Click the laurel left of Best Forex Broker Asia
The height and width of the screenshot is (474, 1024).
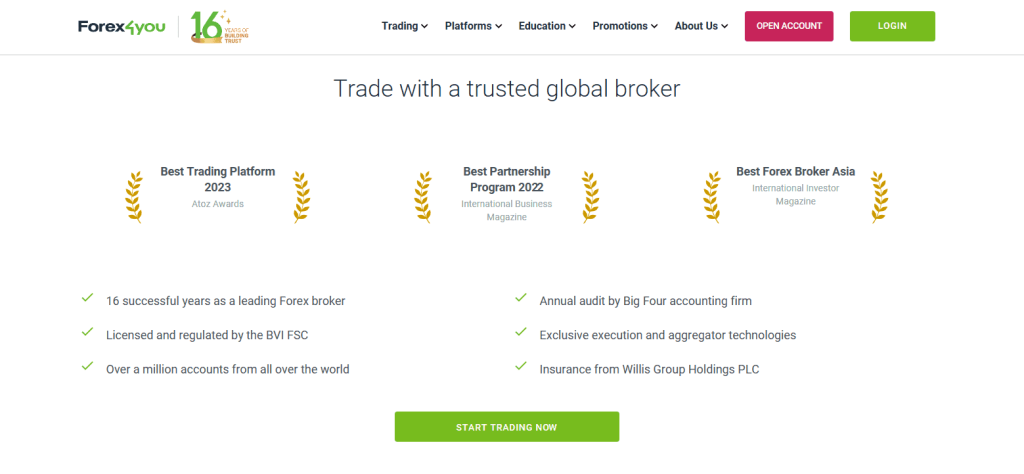712,197
